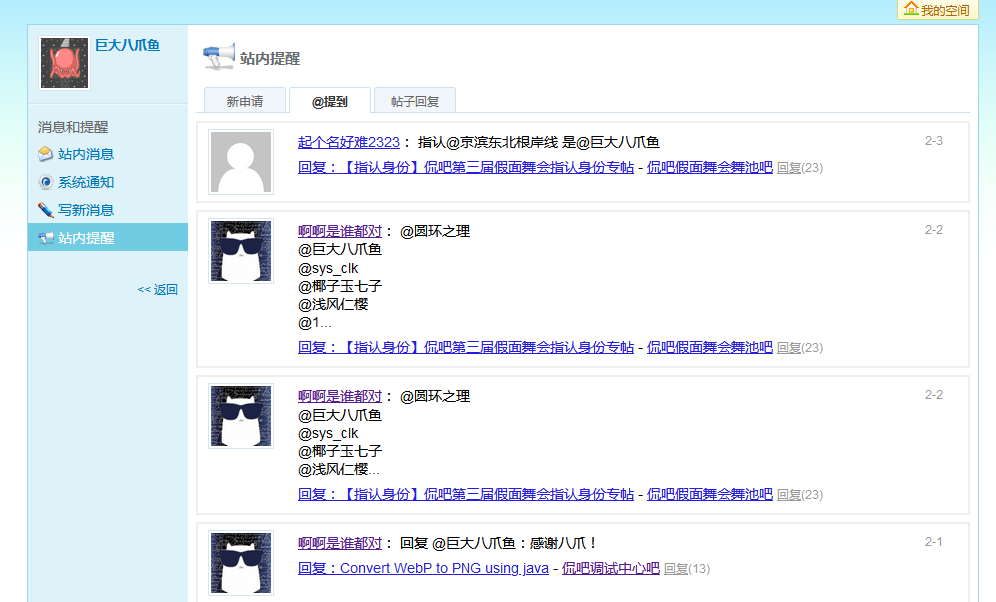Click the 系统通知 icon in sidebar
996x602 pixels.
45,182
